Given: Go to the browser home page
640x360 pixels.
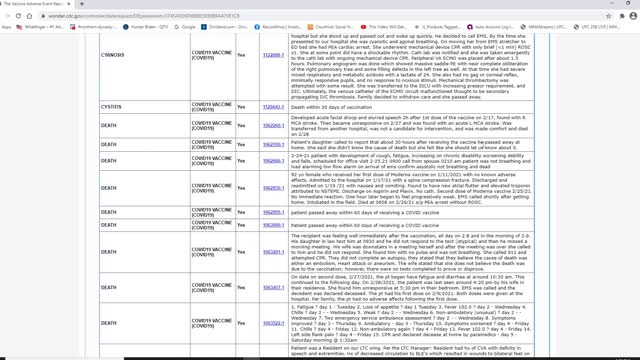Looking at the screenshot, I should point(29,16).
